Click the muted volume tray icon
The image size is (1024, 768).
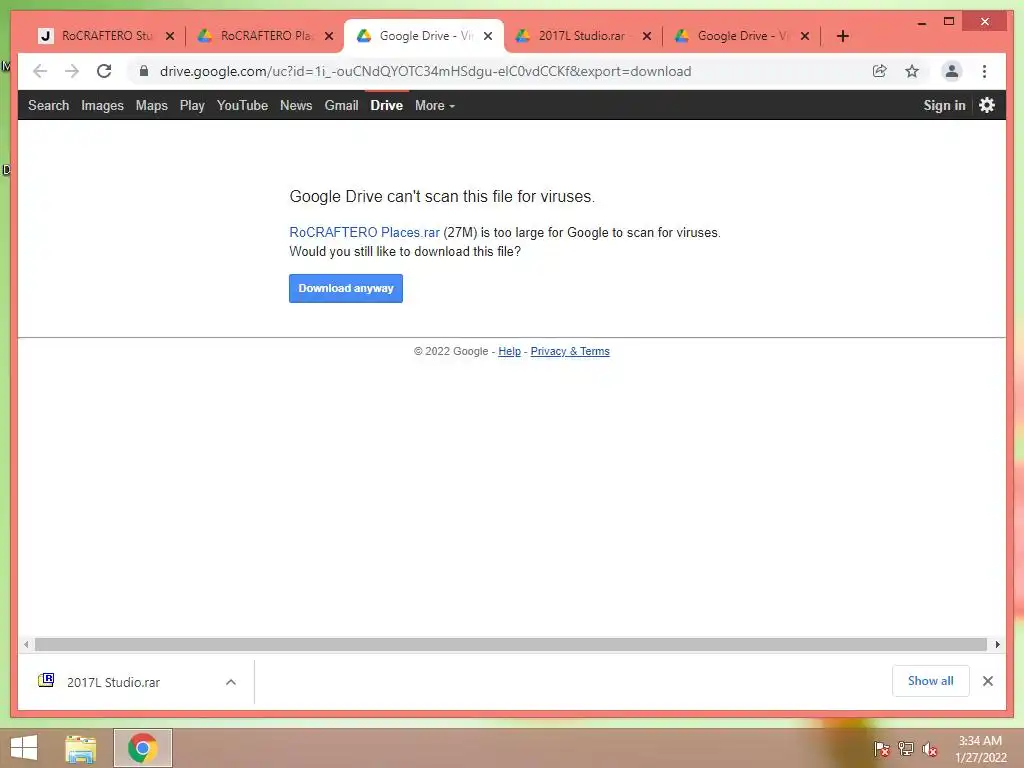(x=930, y=749)
